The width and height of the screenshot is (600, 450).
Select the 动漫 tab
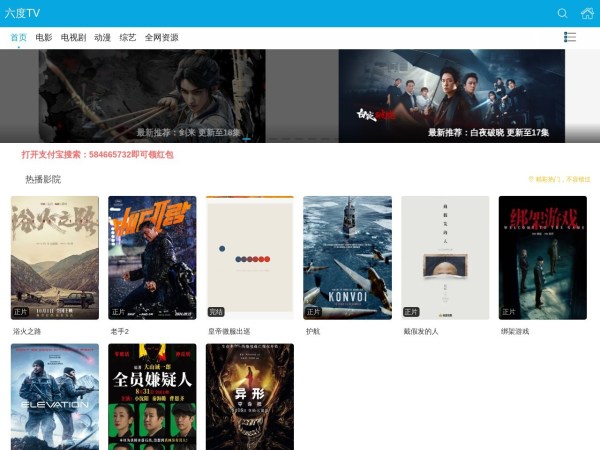[103, 38]
